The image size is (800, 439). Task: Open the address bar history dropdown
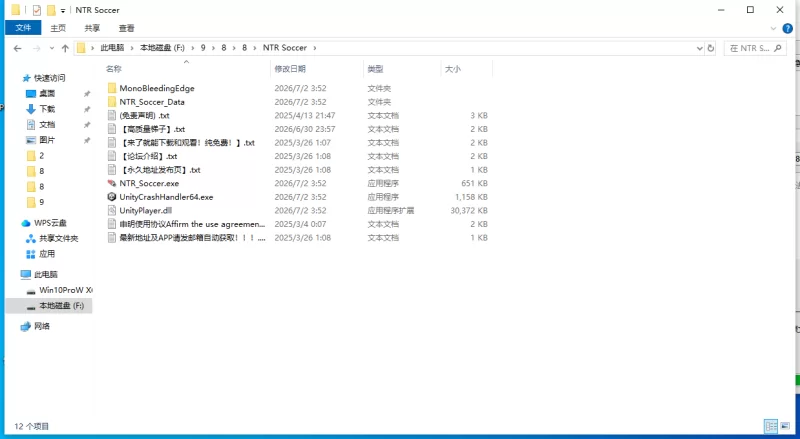[699, 48]
